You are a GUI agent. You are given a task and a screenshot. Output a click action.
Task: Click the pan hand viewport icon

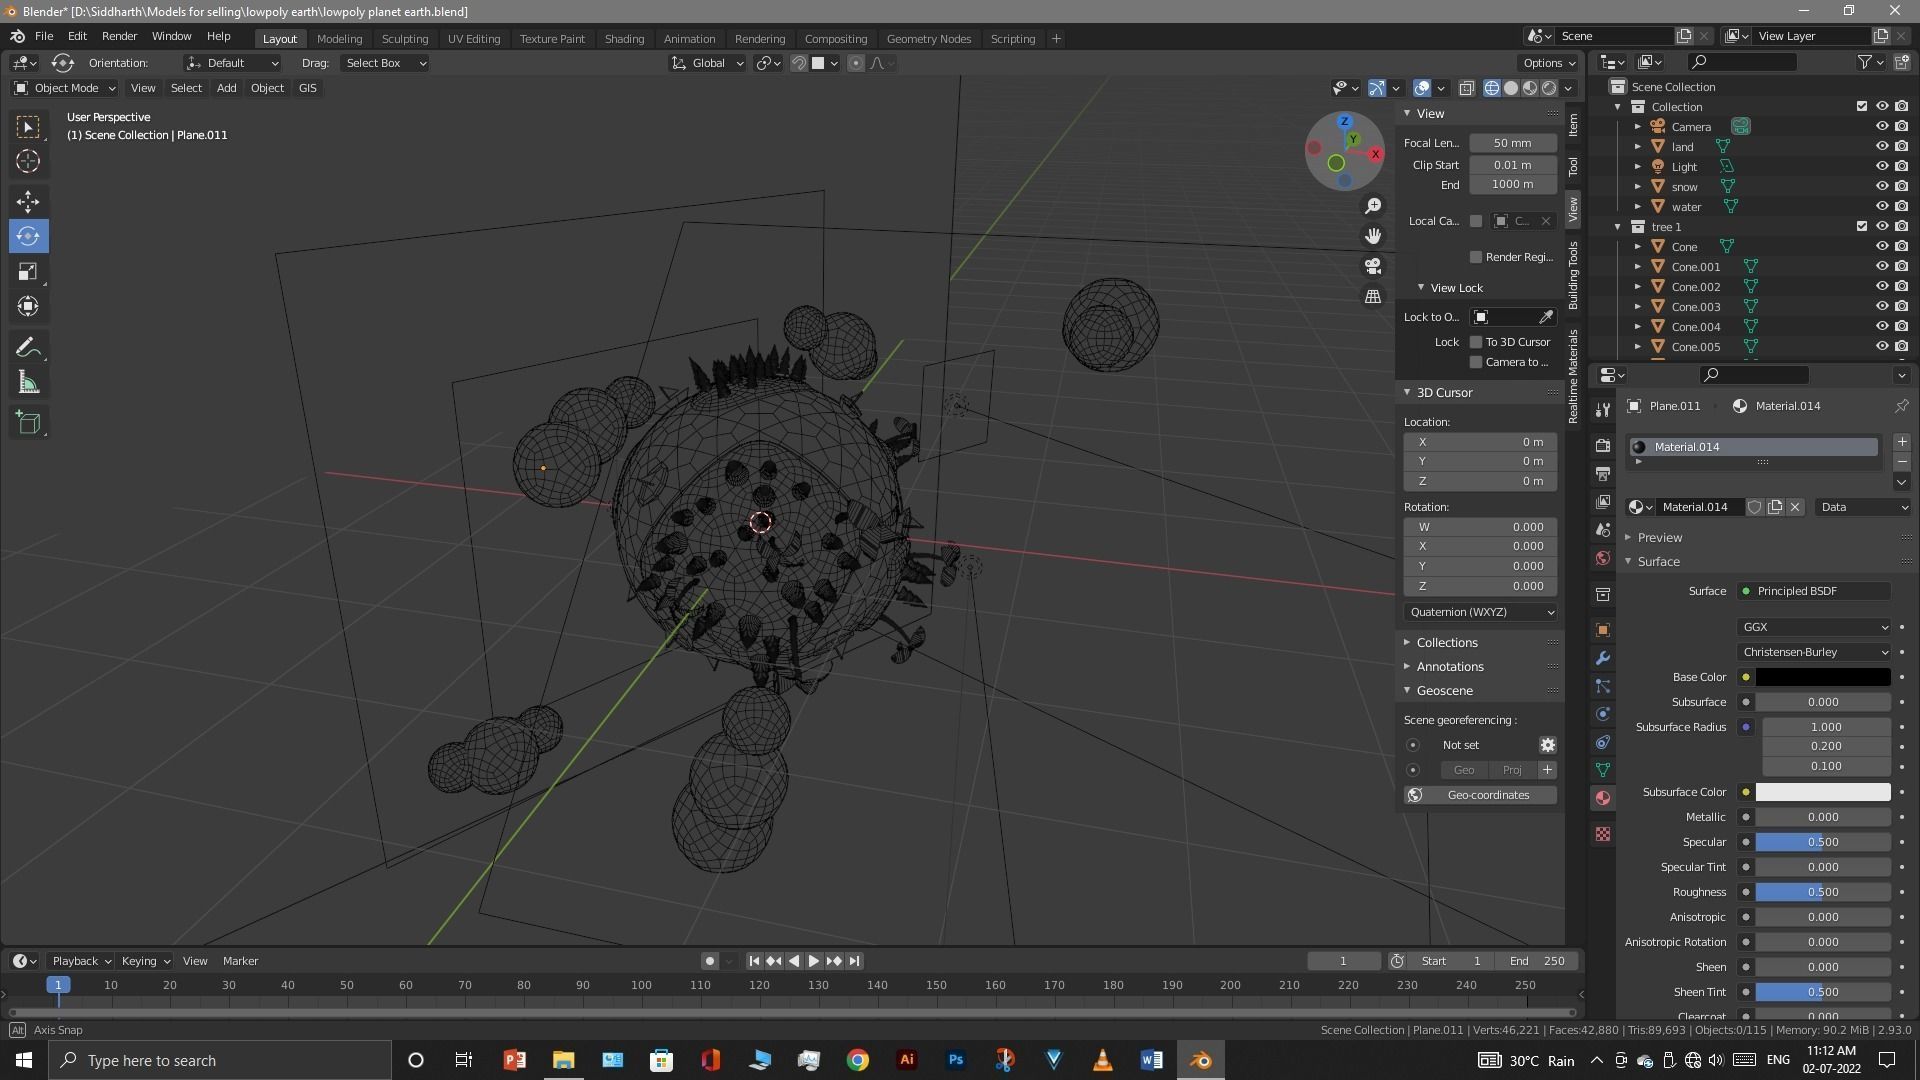[x=1373, y=235]
